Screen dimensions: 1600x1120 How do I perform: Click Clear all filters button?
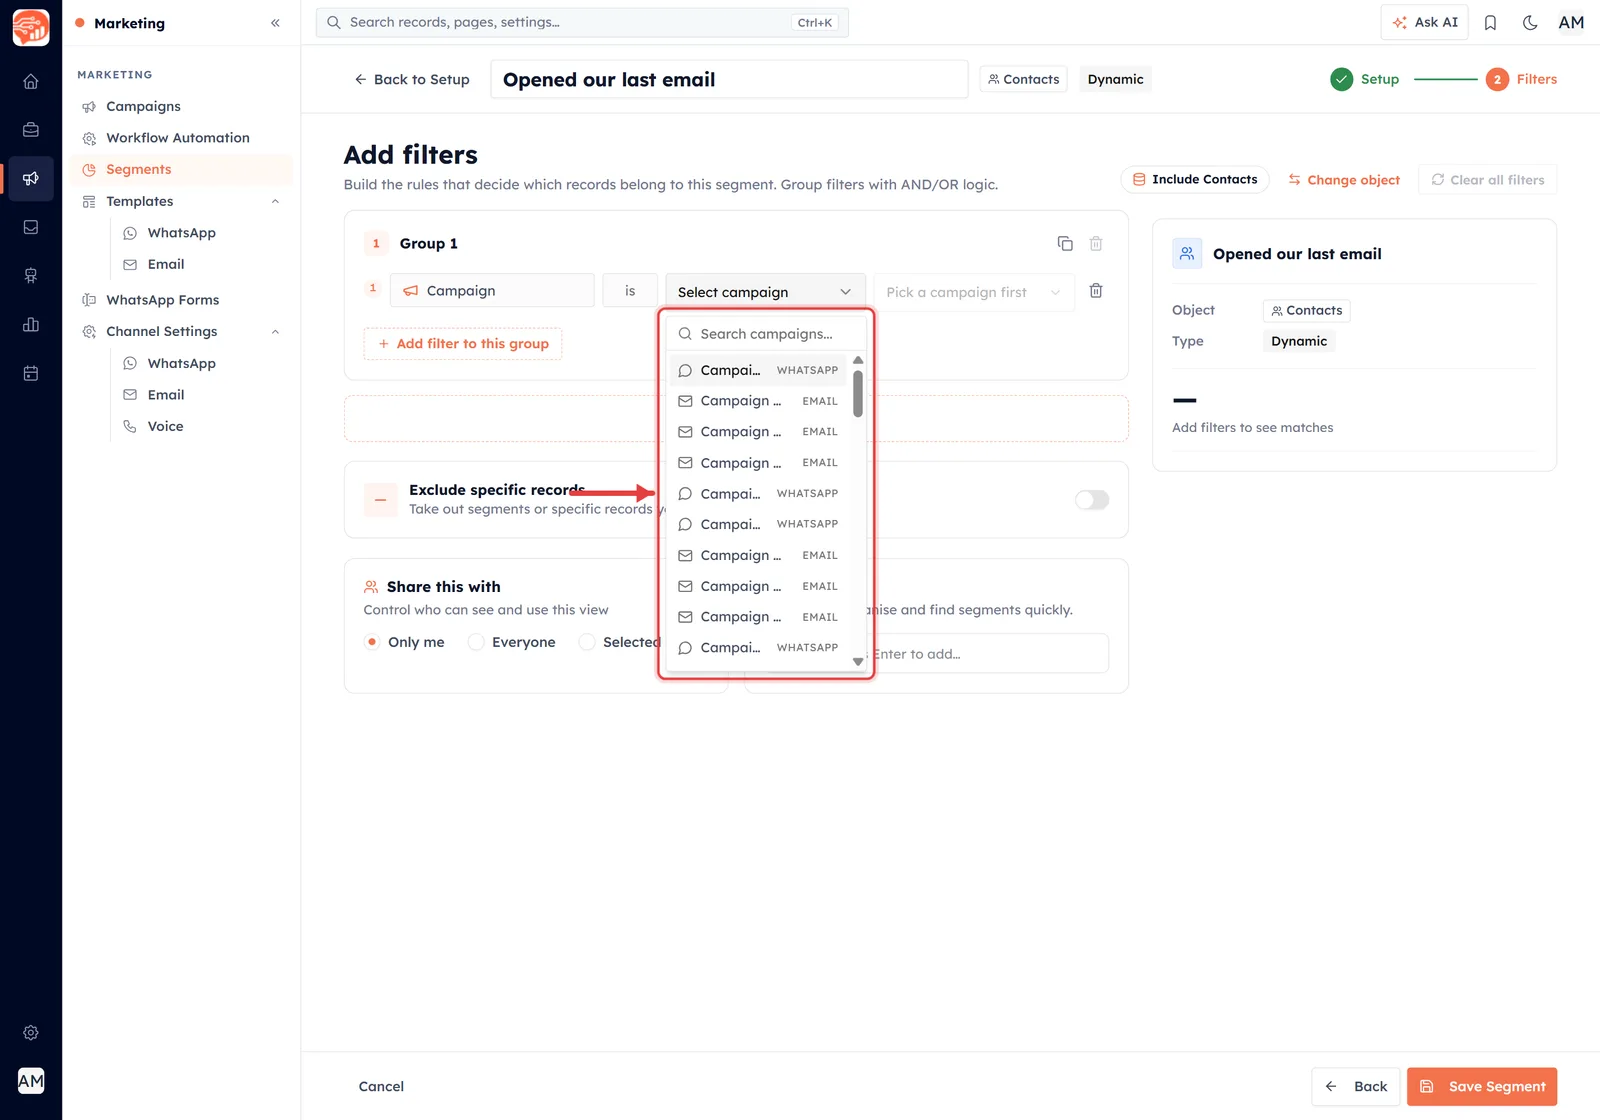tap(1487, 180)
